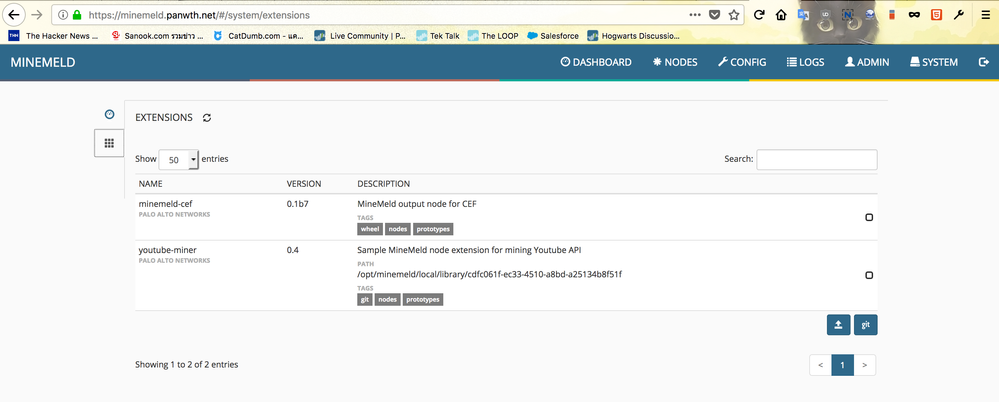Image resolution: width=999 pixels, height=402 pixels.
Task: Click the red and blue extension icon
Action: click(892, 15)
